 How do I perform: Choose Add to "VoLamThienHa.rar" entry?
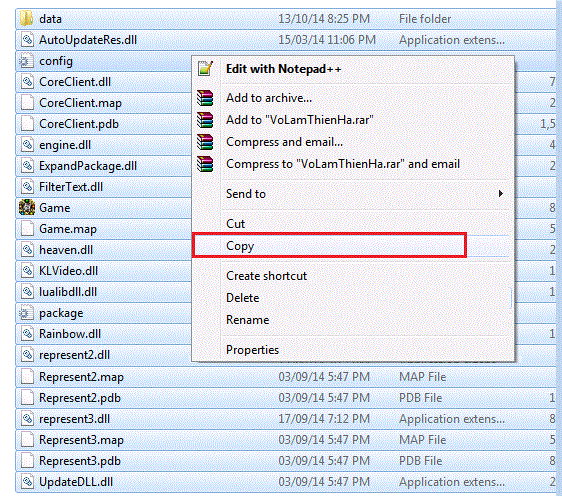[x=300, y=120]
